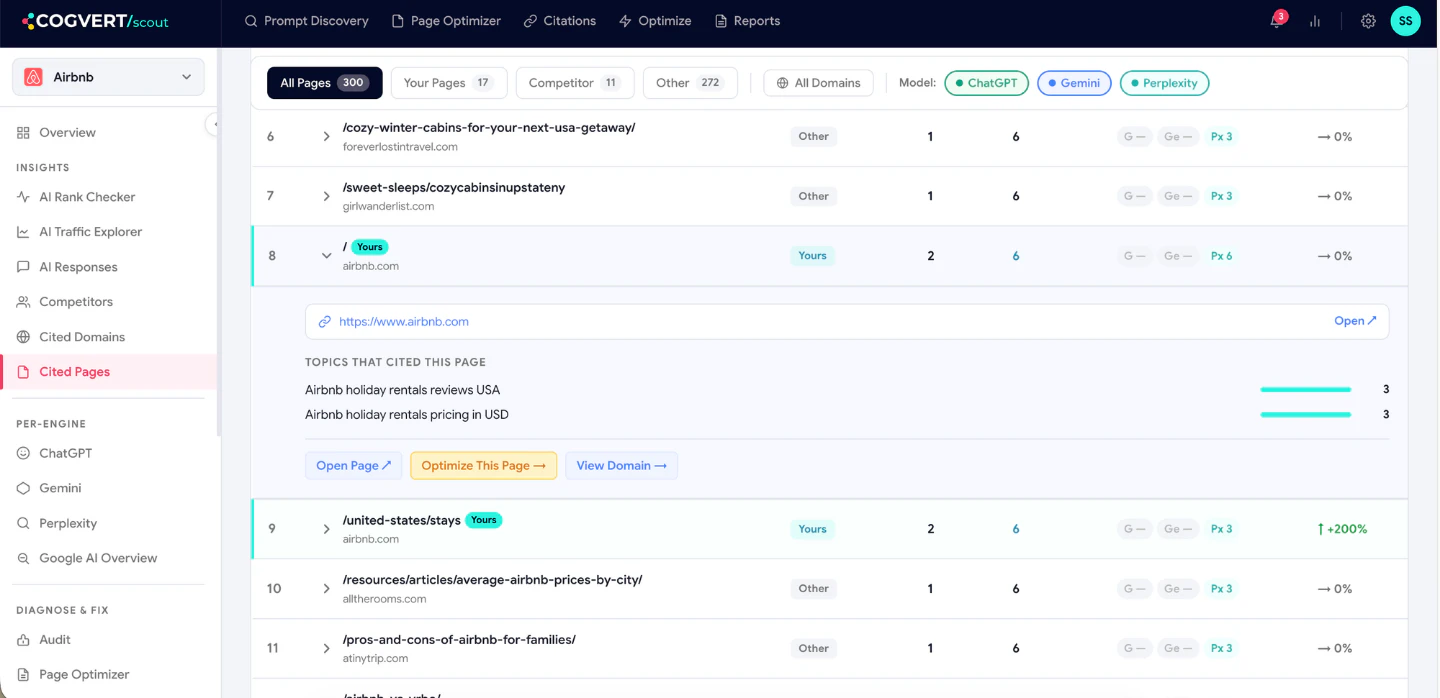1440x698 pixels.
Task: Collapse the airbnb.com root page row
Action: 326,256
